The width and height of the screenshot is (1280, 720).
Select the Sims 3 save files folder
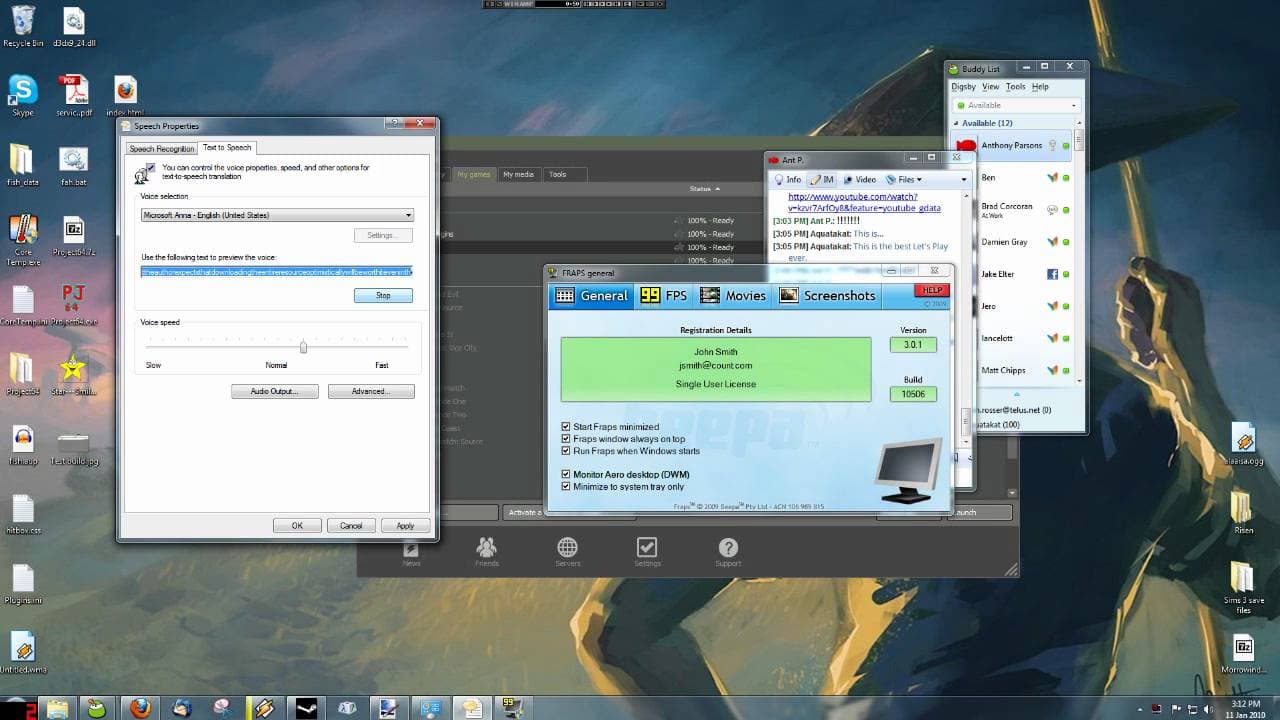click(x=1243, y=588)
